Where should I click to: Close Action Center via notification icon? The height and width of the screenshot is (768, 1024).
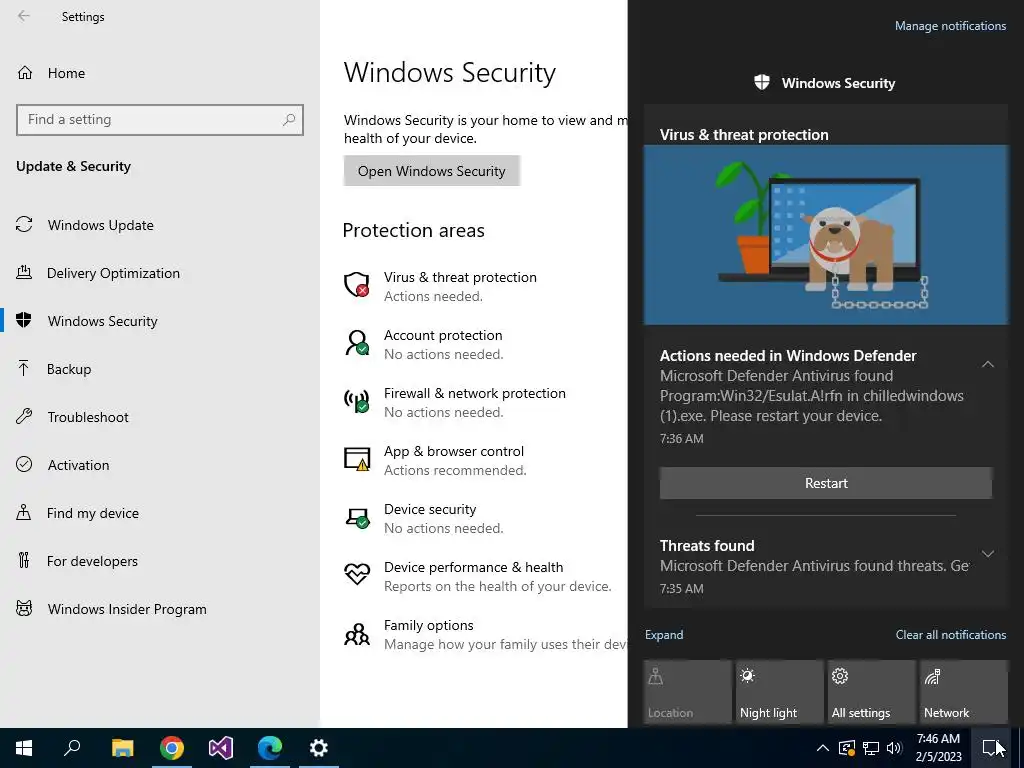[993, 748]
